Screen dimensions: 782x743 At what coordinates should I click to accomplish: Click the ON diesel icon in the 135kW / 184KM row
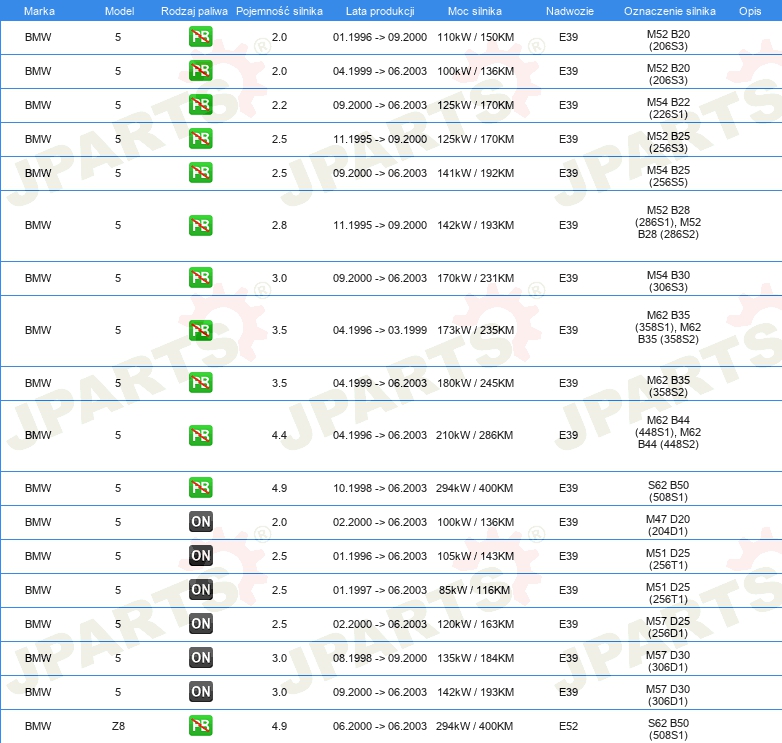coord(200,658)
